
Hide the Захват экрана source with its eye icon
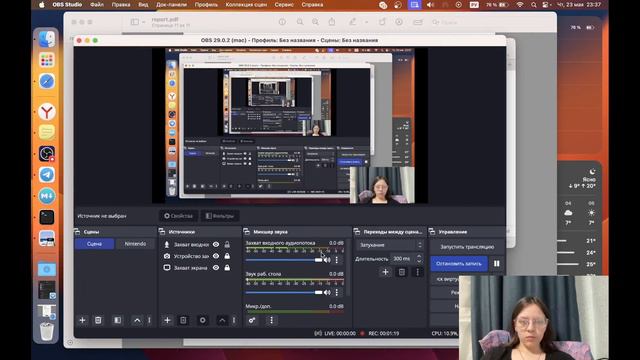tap(216, 268)
